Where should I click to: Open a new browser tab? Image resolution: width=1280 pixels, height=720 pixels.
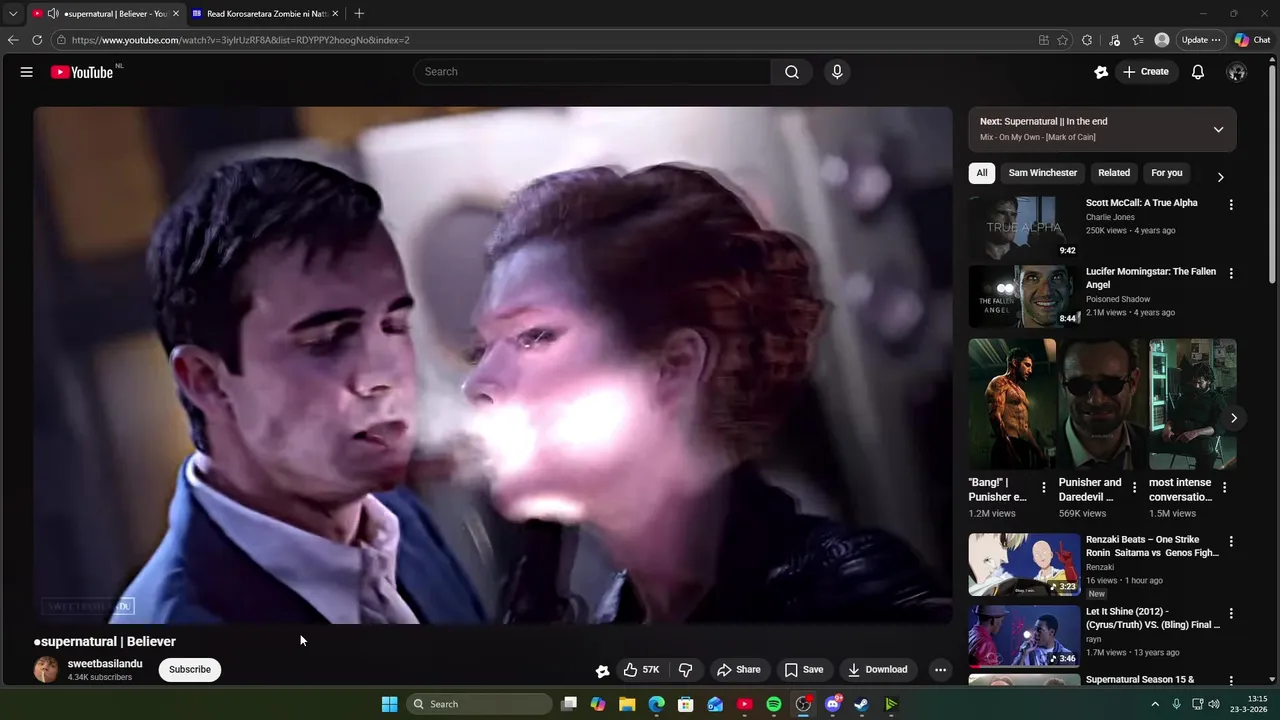click(359, 13)
